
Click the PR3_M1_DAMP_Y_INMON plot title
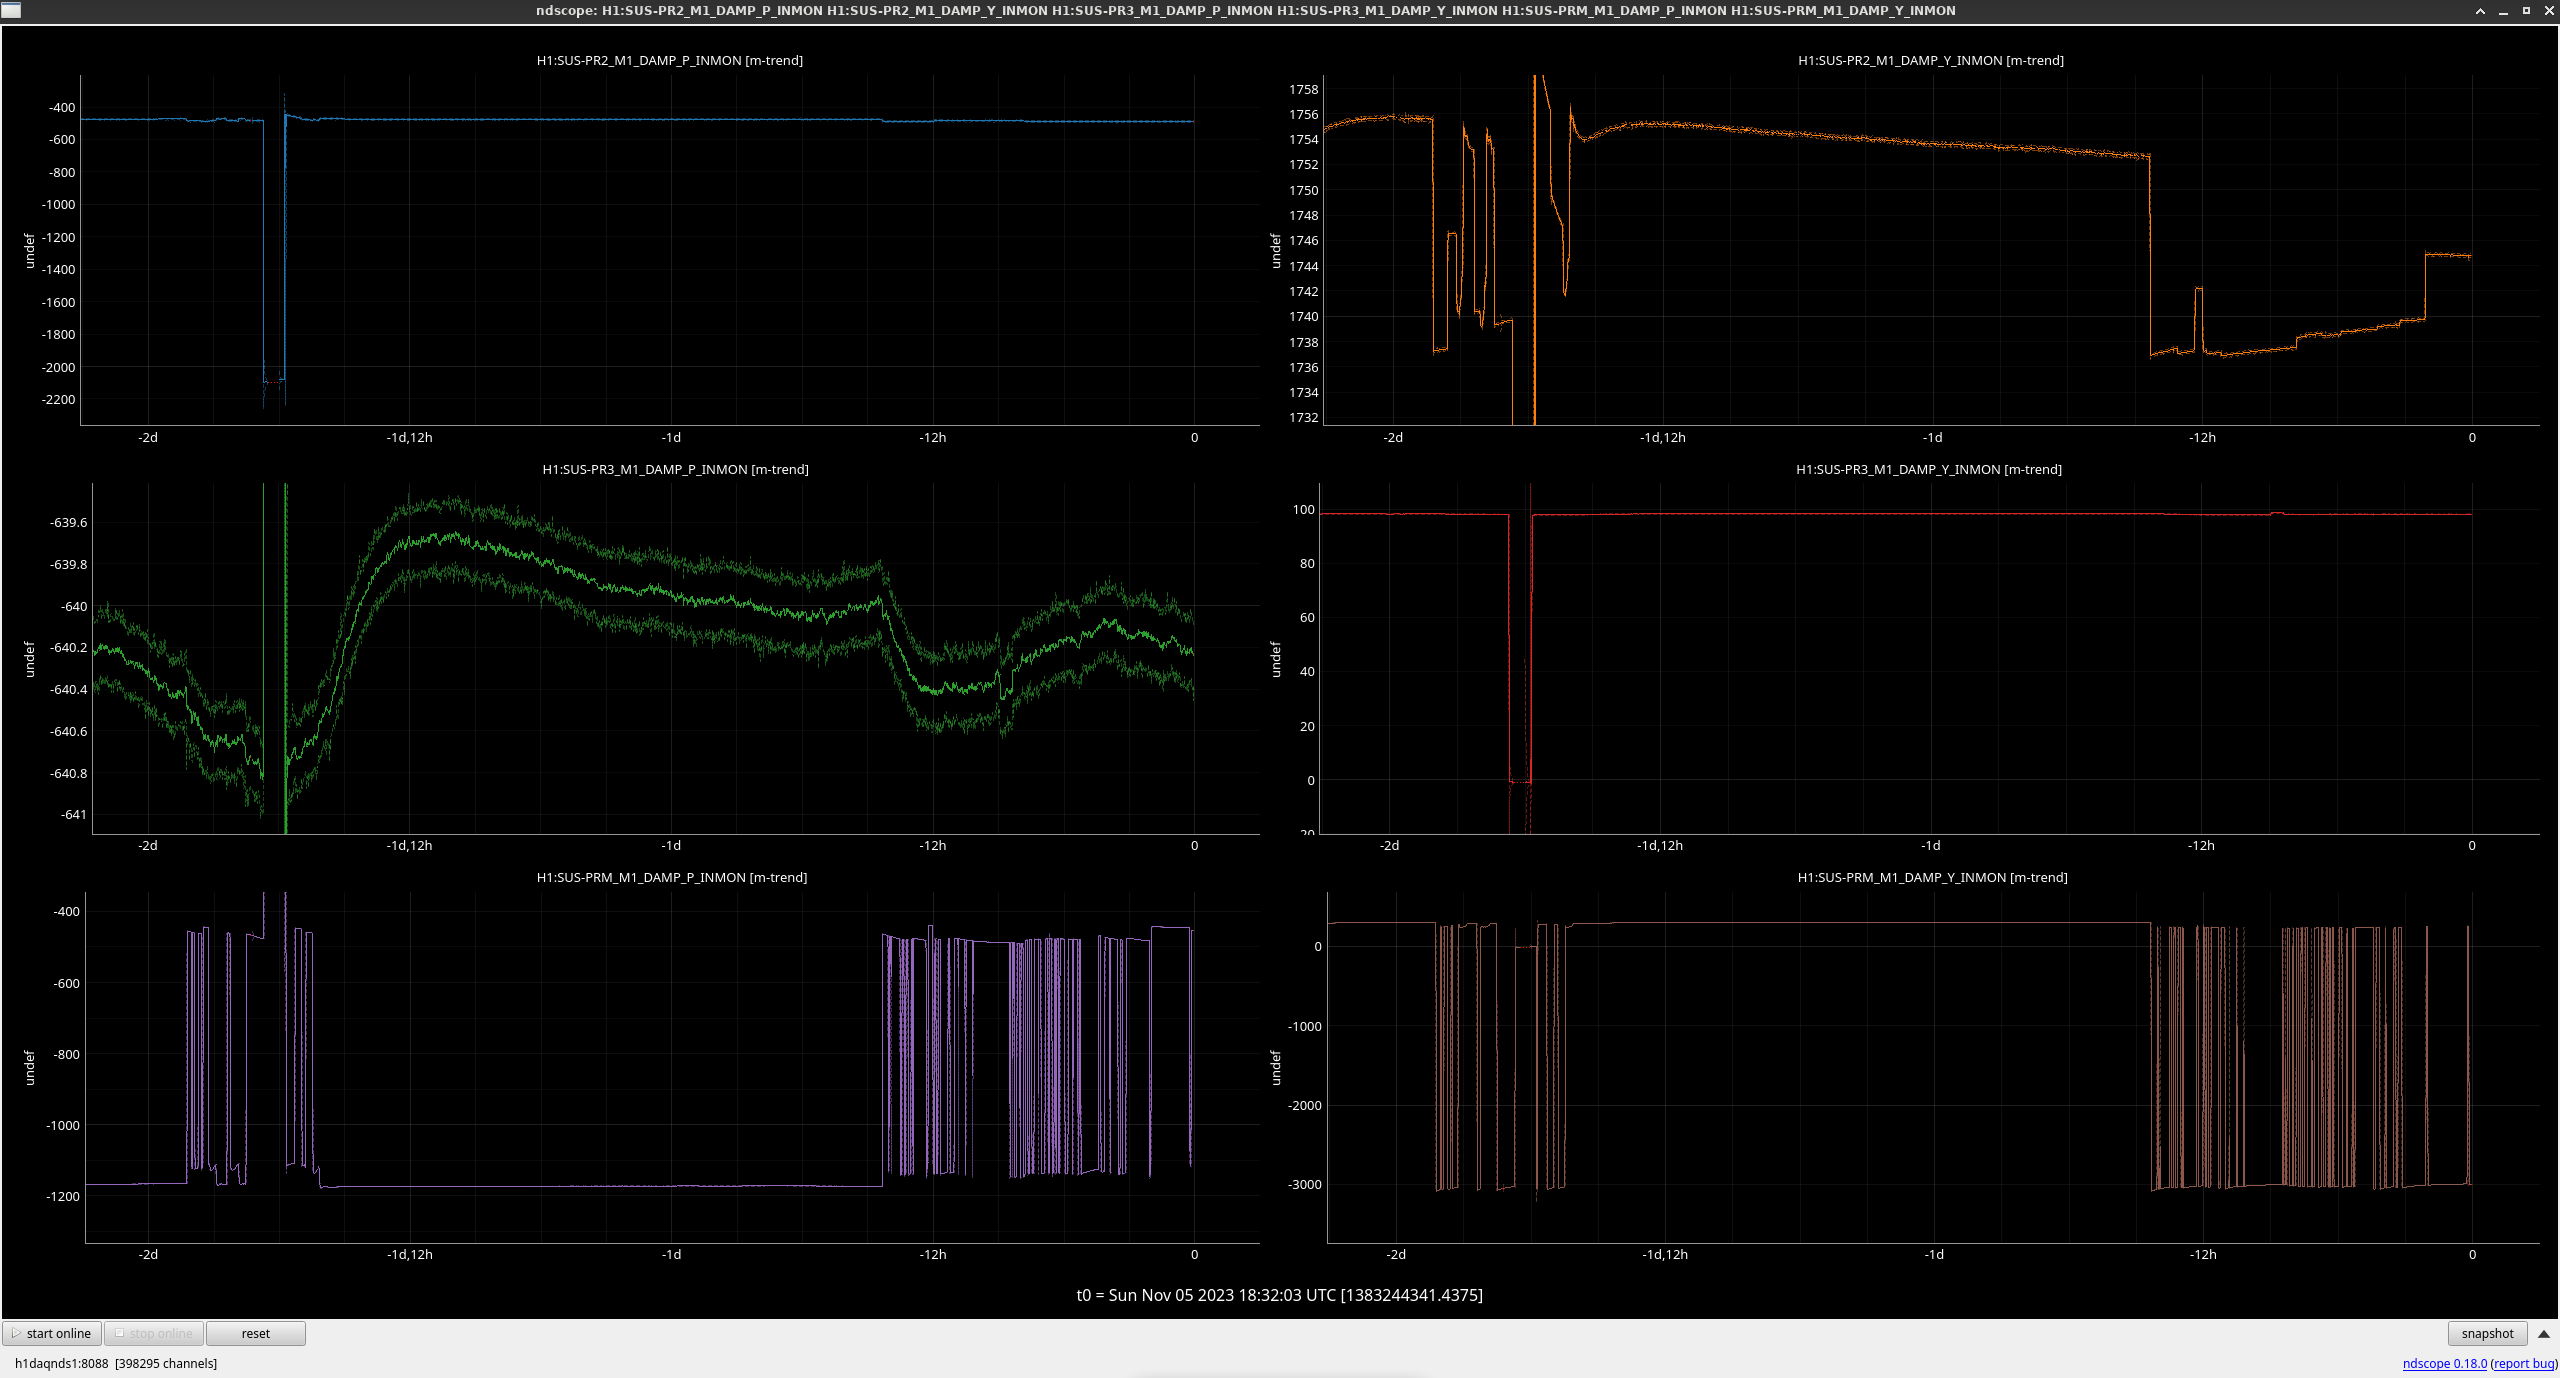(1928, 469)
